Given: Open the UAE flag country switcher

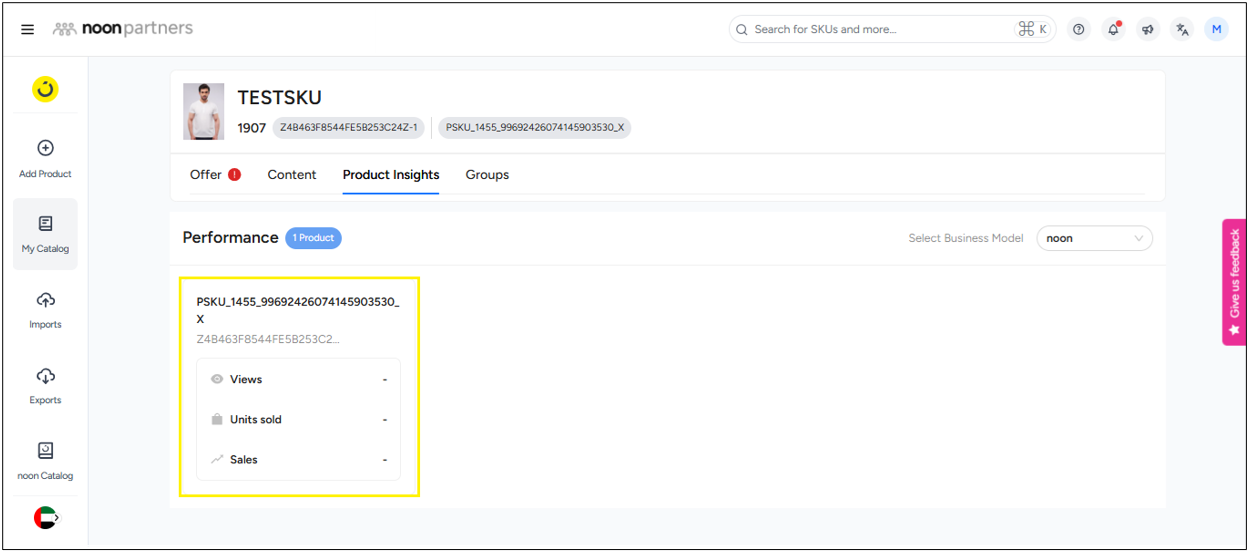Looking at the screenshot, I should pos(45,517).
